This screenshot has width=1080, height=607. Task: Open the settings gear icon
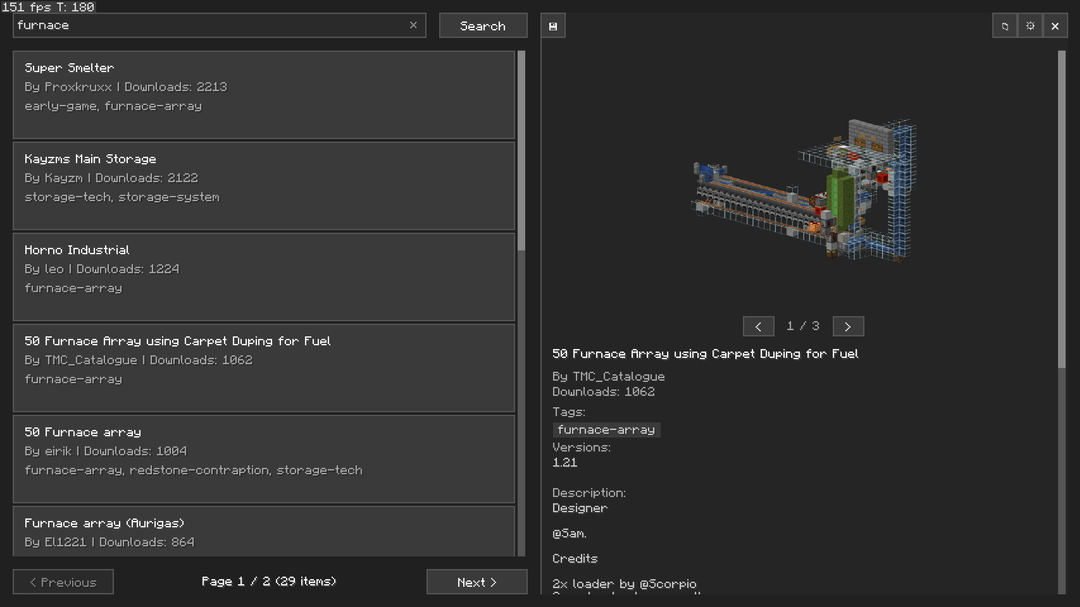pos(1030,26)
